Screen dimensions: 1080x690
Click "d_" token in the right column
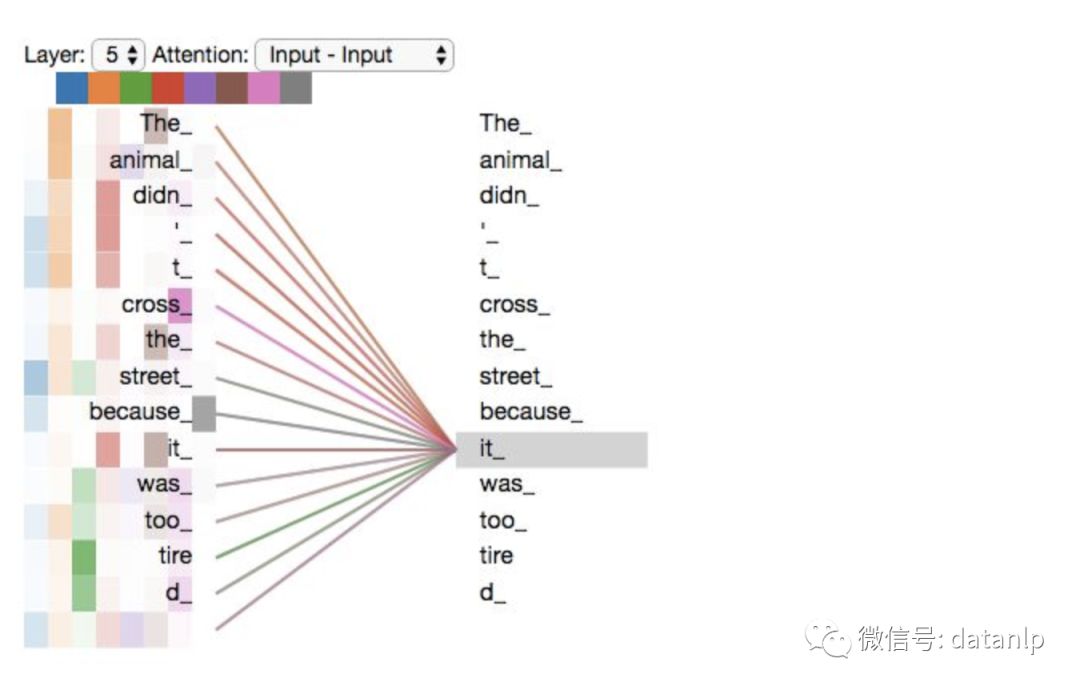(492, 593)
